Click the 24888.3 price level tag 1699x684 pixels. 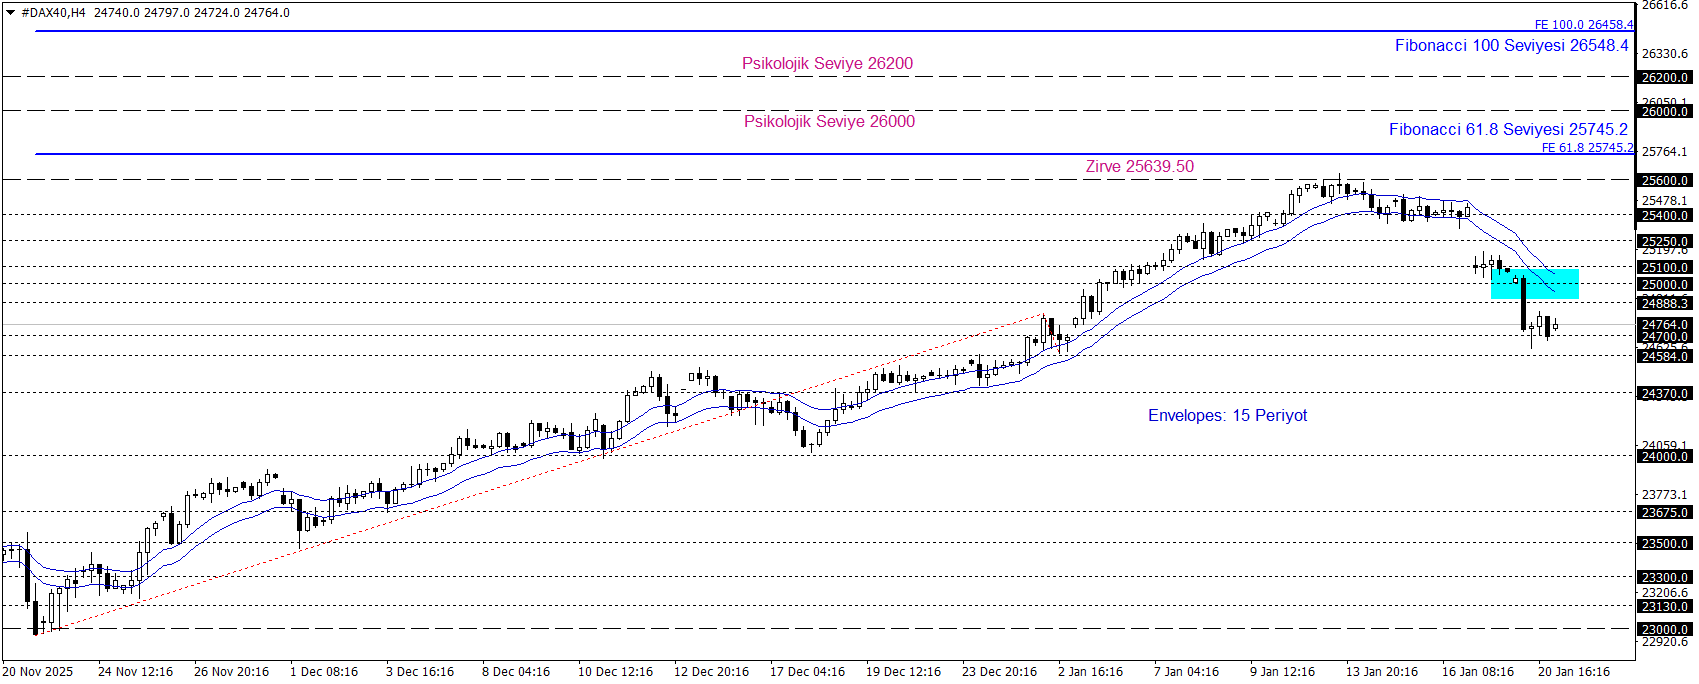(1665, 303)
